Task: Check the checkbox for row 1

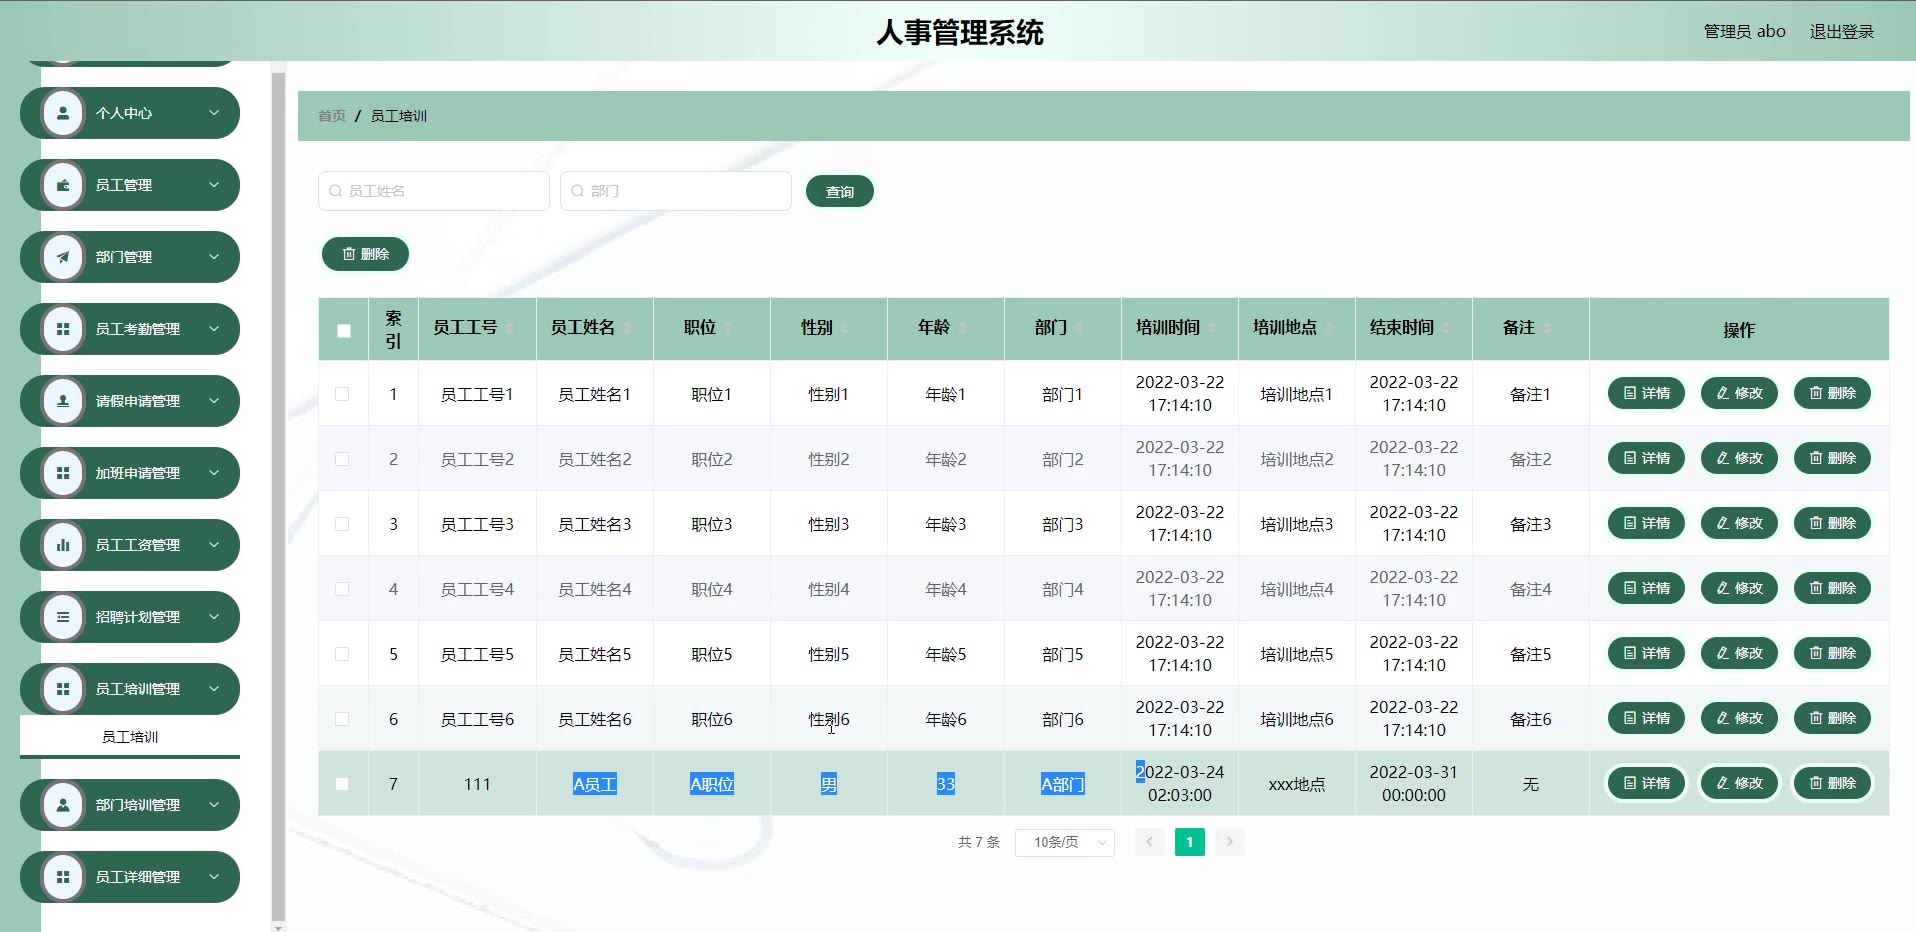Action: pos(342,394)
